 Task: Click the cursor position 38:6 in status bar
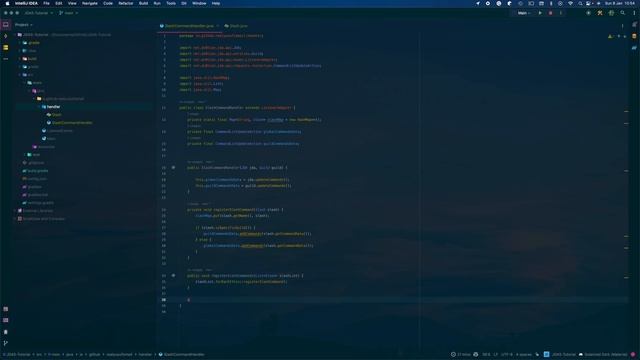[486, 354]
